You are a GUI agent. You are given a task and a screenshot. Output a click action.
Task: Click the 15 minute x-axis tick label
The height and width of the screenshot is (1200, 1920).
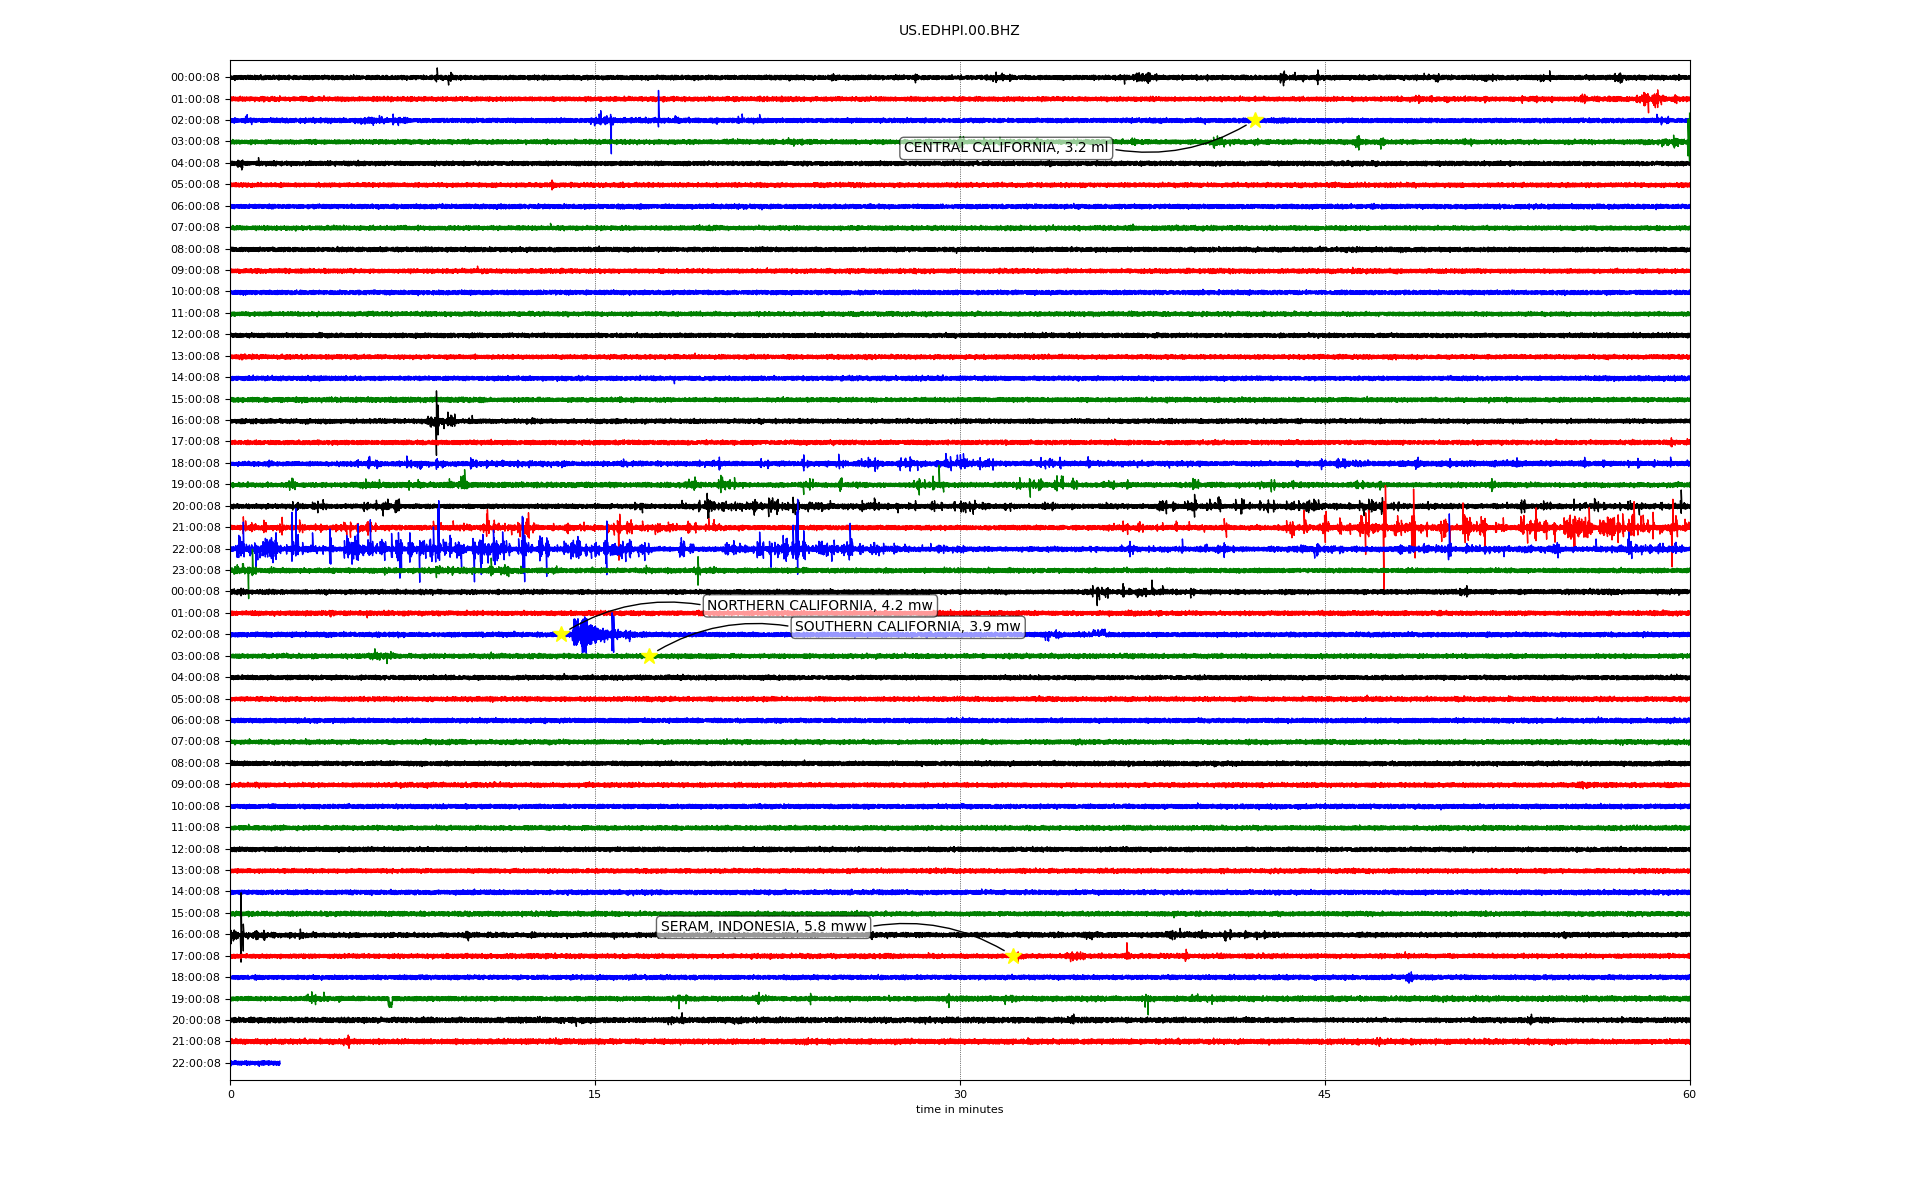[x=595, y=1094]
